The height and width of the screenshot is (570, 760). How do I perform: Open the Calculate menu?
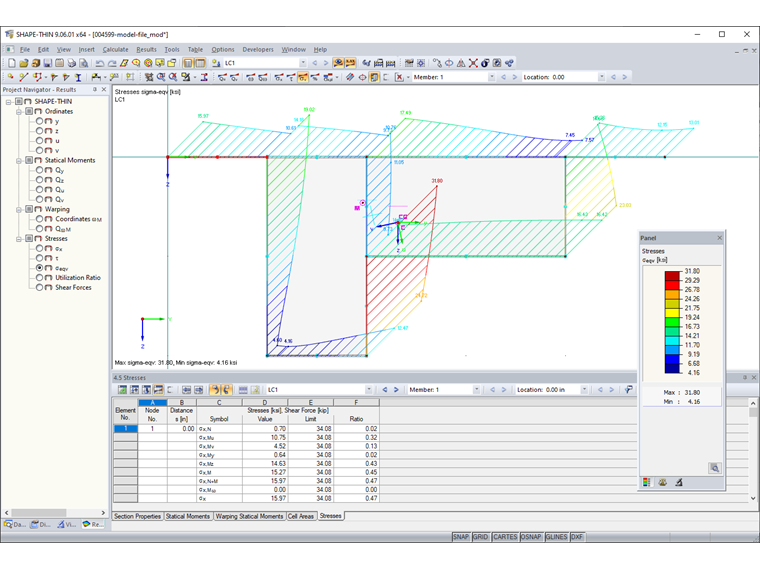[x=115, y=49]
